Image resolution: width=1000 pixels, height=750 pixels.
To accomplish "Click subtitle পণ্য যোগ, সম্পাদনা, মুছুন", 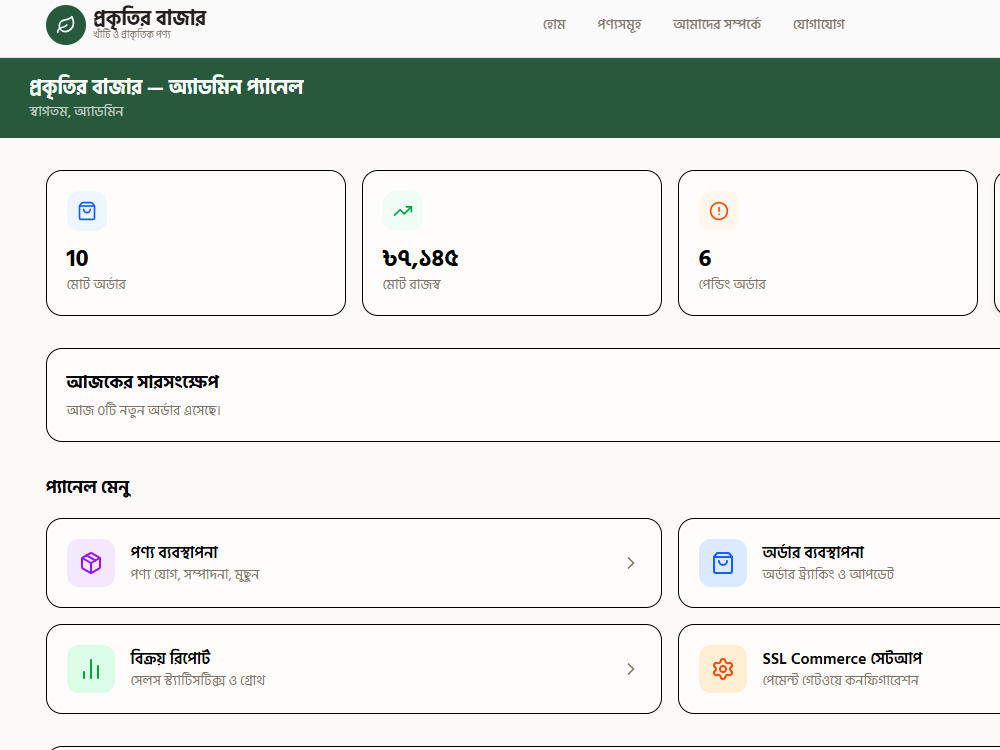I will pos(195,574).
